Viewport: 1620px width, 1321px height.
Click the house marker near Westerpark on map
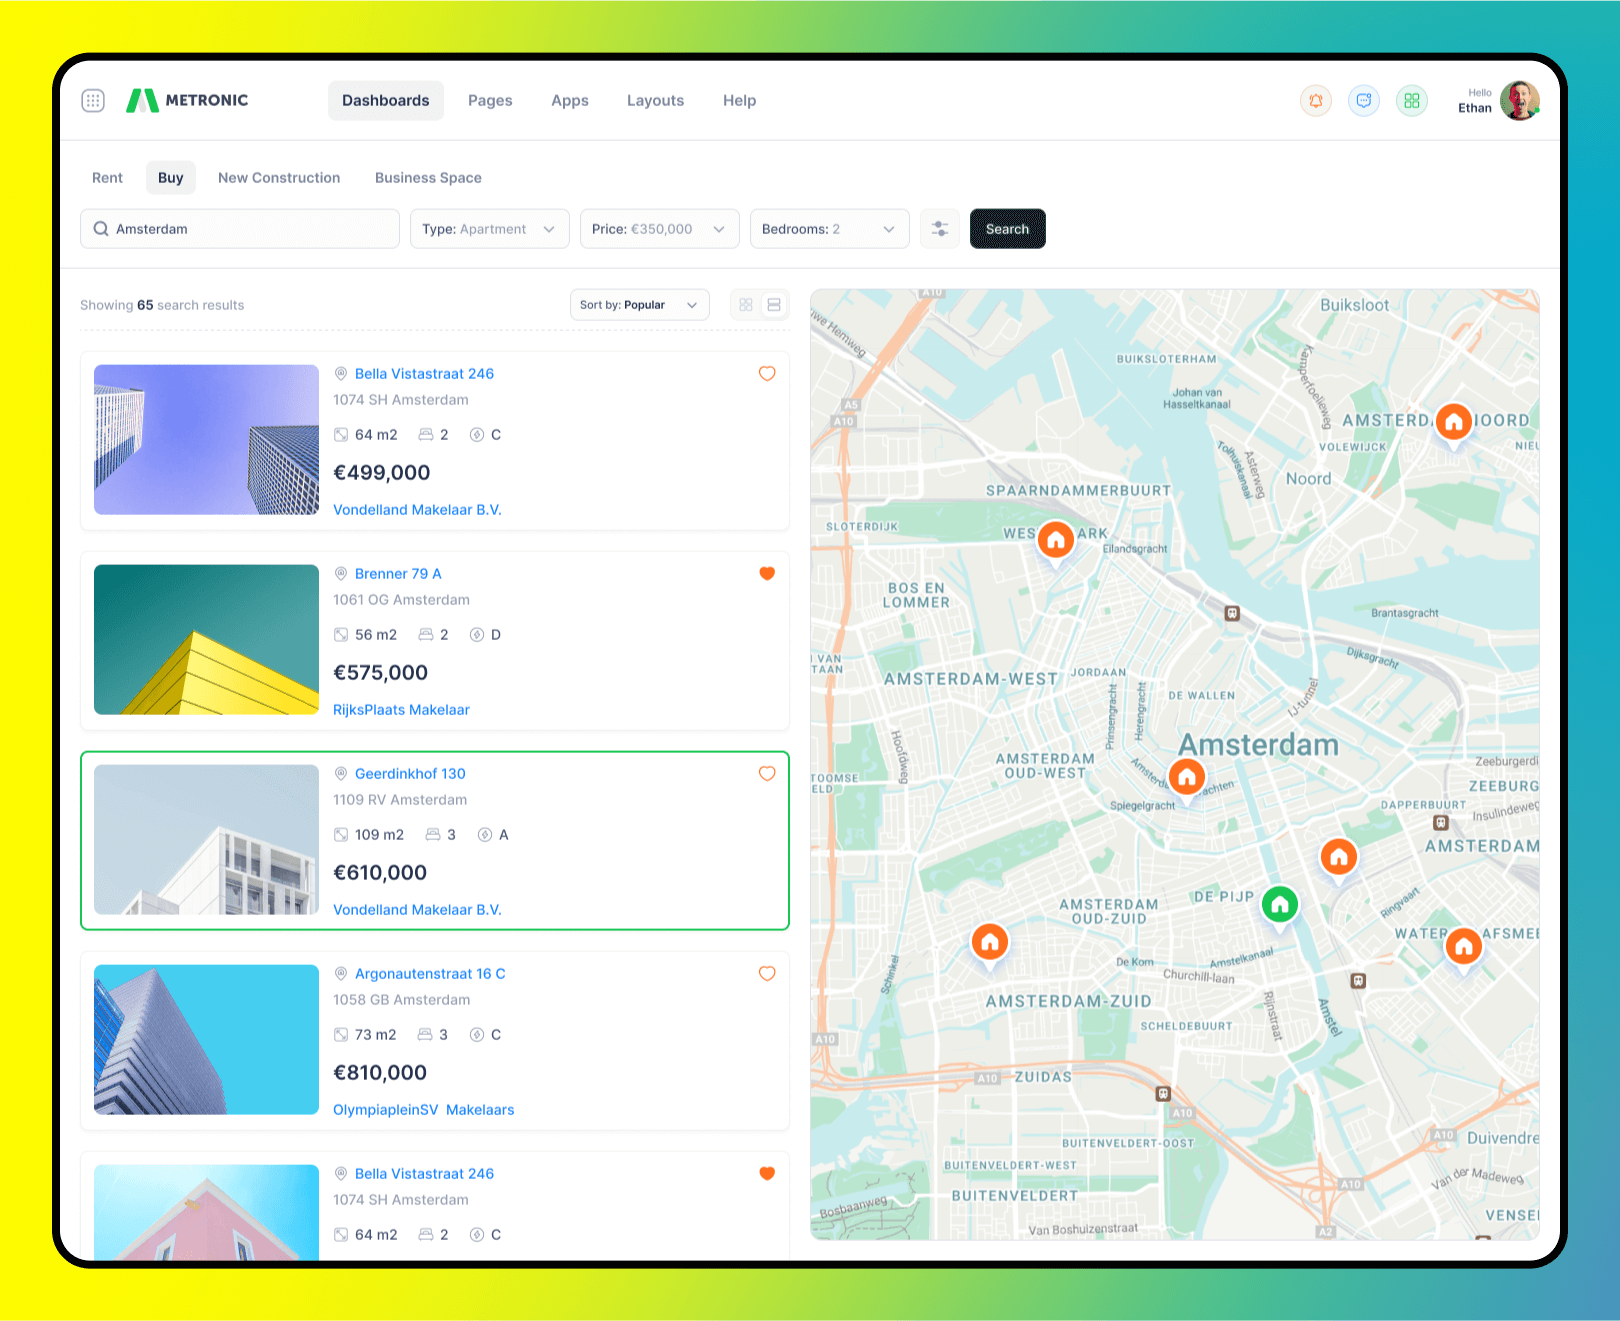[x=1055, y=540]
